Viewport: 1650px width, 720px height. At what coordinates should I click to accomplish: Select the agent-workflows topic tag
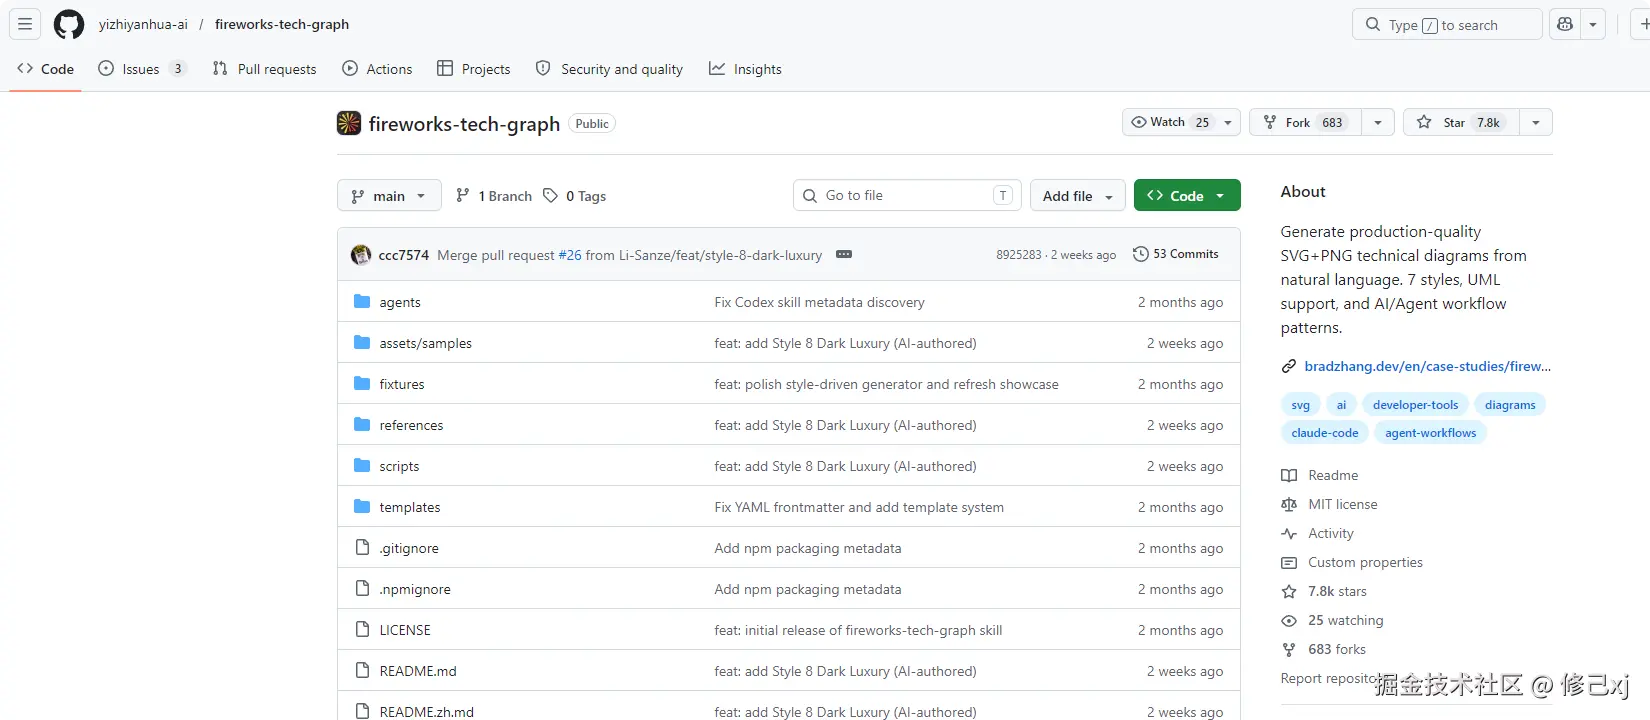(1430, 433)
